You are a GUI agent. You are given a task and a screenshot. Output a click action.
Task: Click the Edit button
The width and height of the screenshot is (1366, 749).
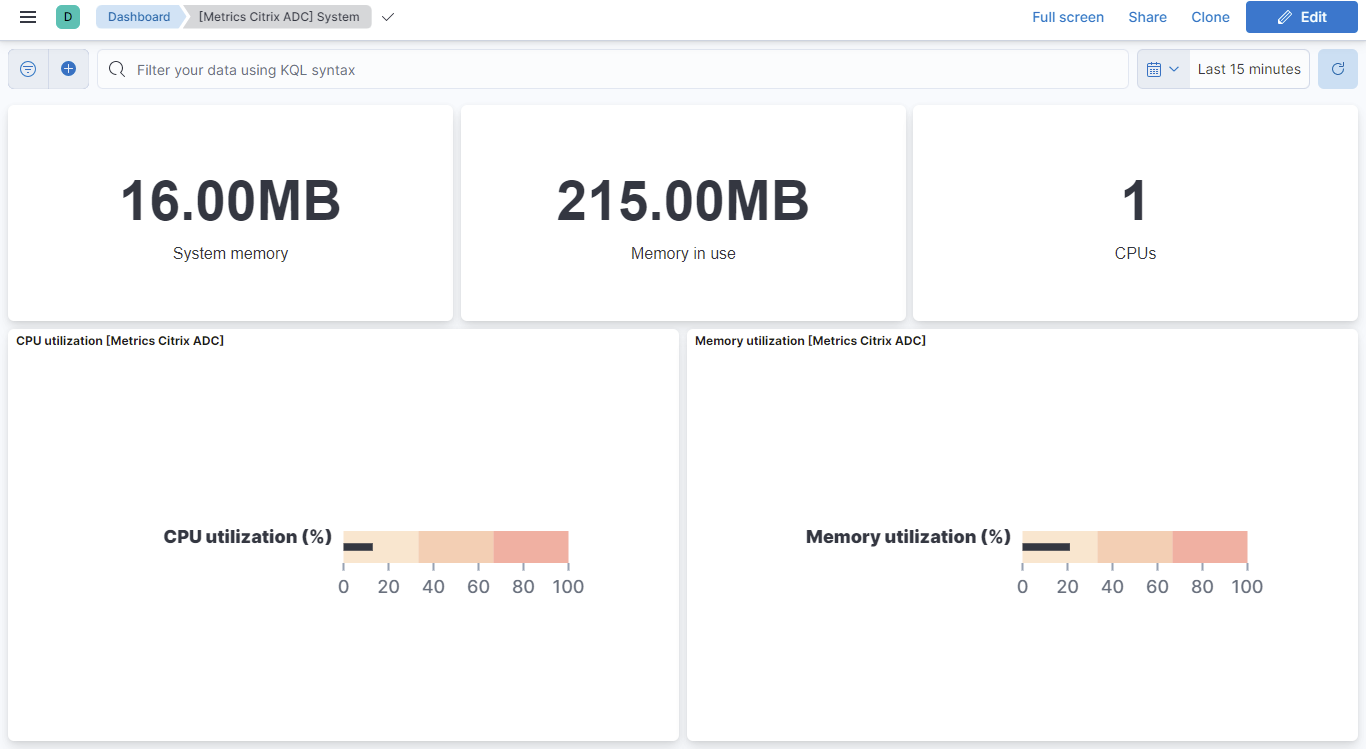(1301, 17)
